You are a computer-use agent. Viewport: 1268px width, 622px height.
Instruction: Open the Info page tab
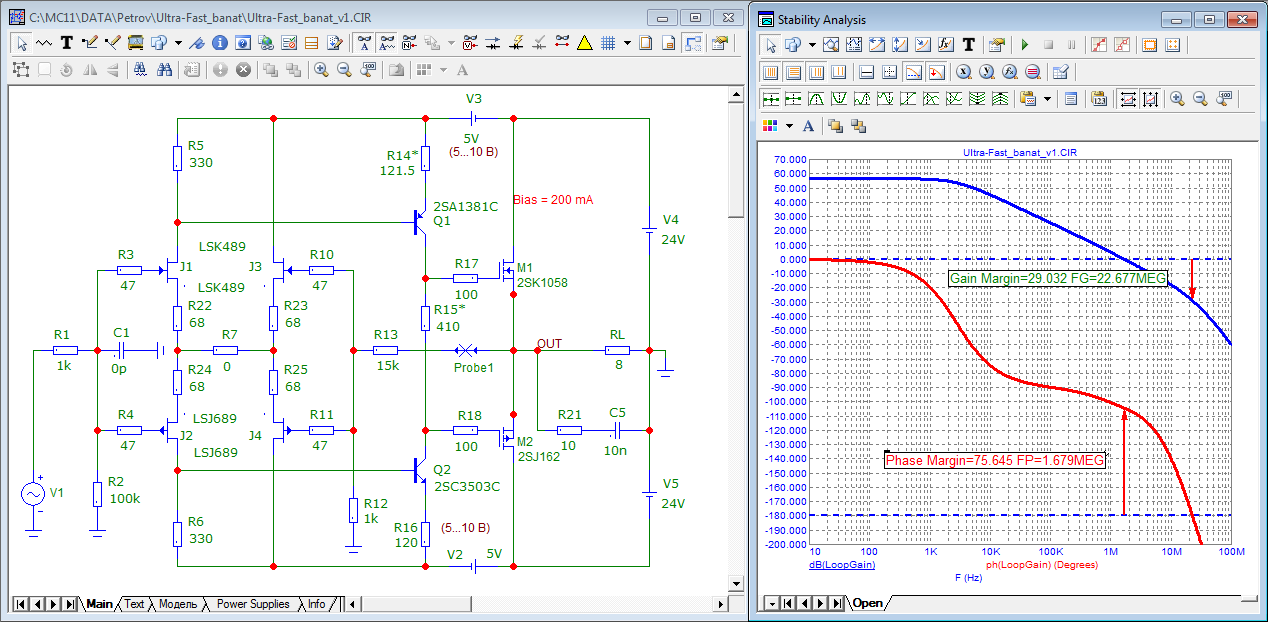point(316,604)
